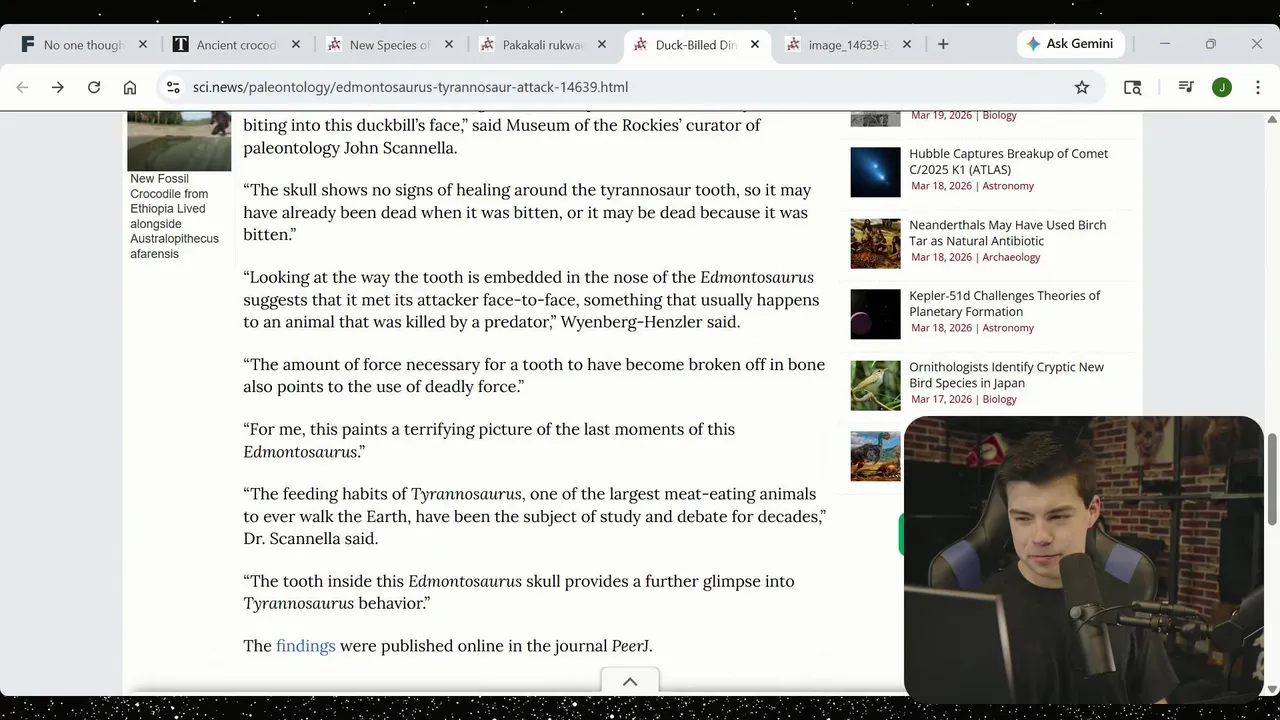Close the 'Pakakali rukwa' tab
The image size is (1280, 720).
(x=602, y=44)
